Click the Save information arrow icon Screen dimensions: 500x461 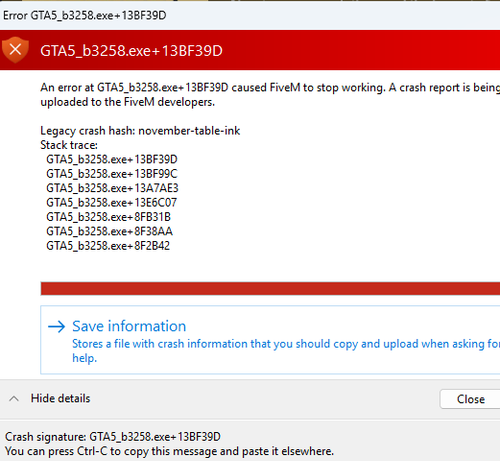[x=56, y=327]
